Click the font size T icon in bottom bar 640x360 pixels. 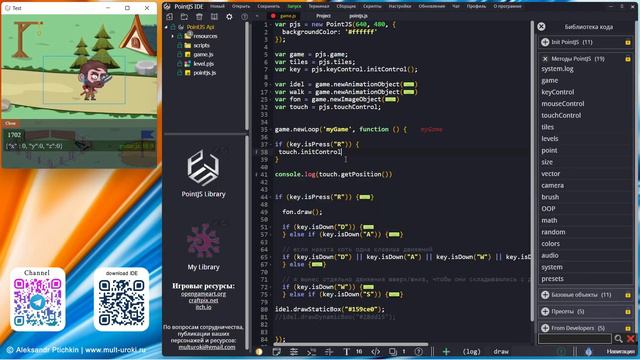click(346, 351)
